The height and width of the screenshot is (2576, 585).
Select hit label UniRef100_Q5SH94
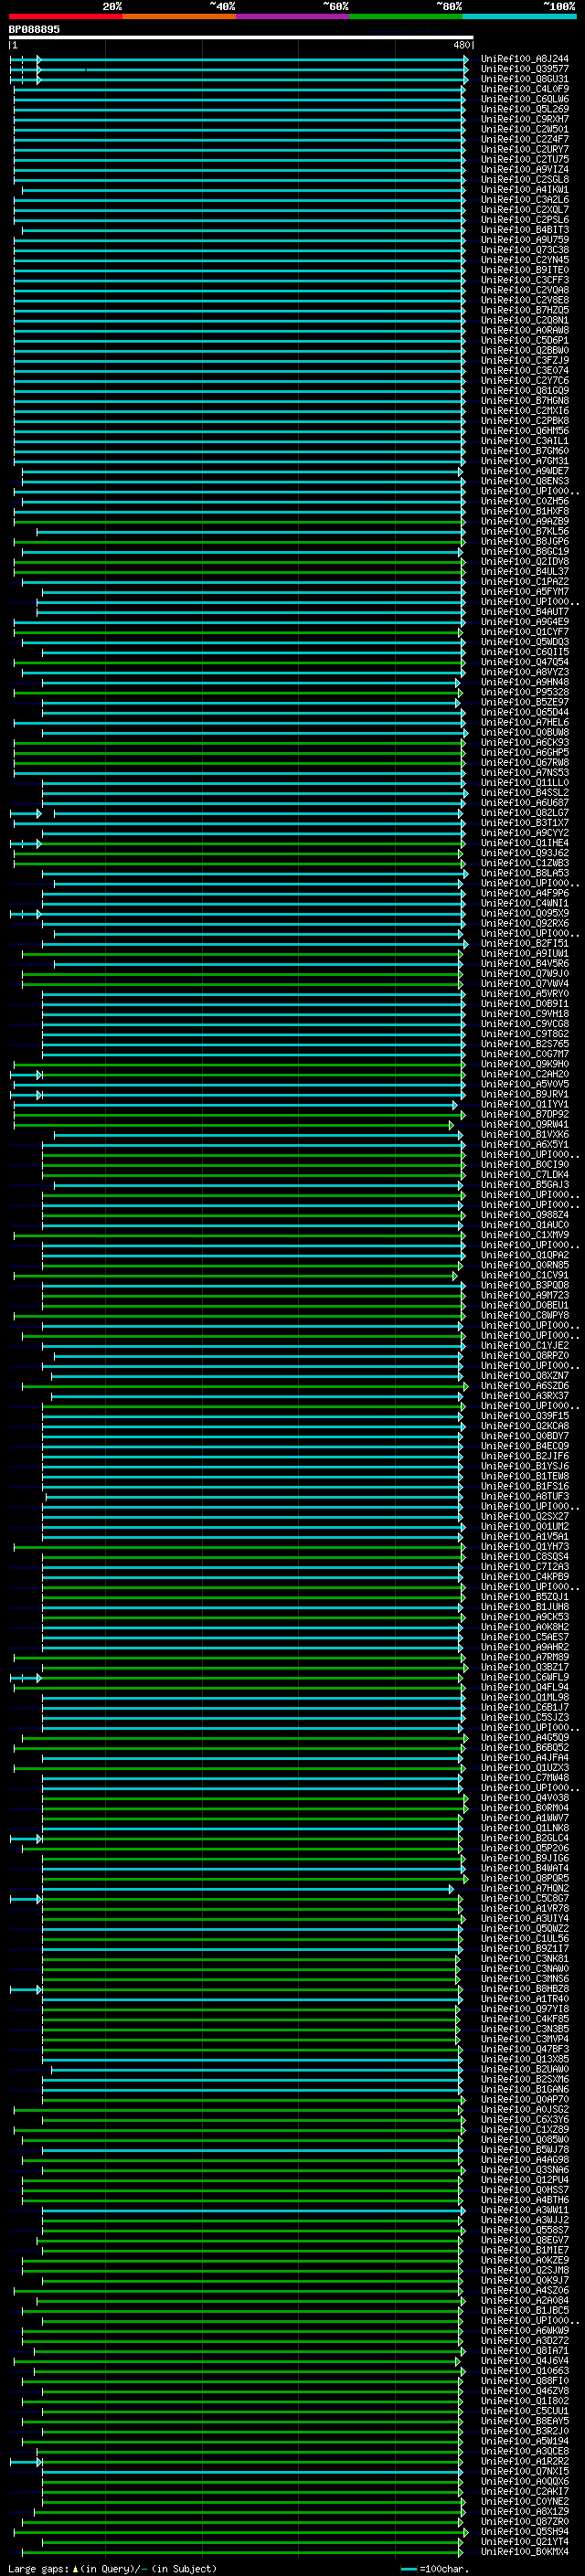click(525, 2532)
